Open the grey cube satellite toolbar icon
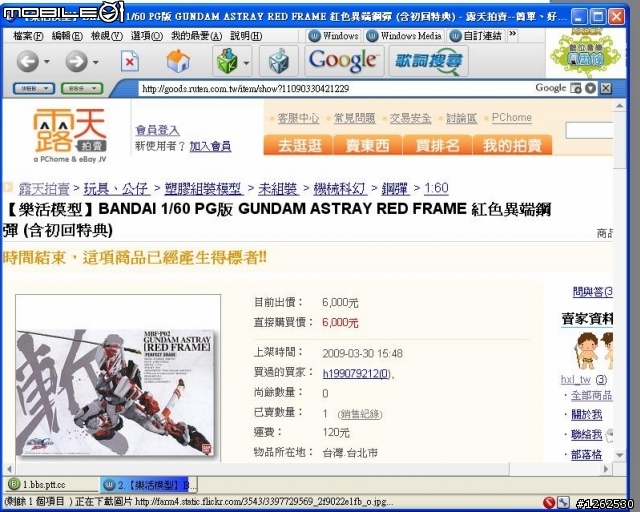This screenshot has width=640, height=512. pyautogui.click(x=278, y=61)
